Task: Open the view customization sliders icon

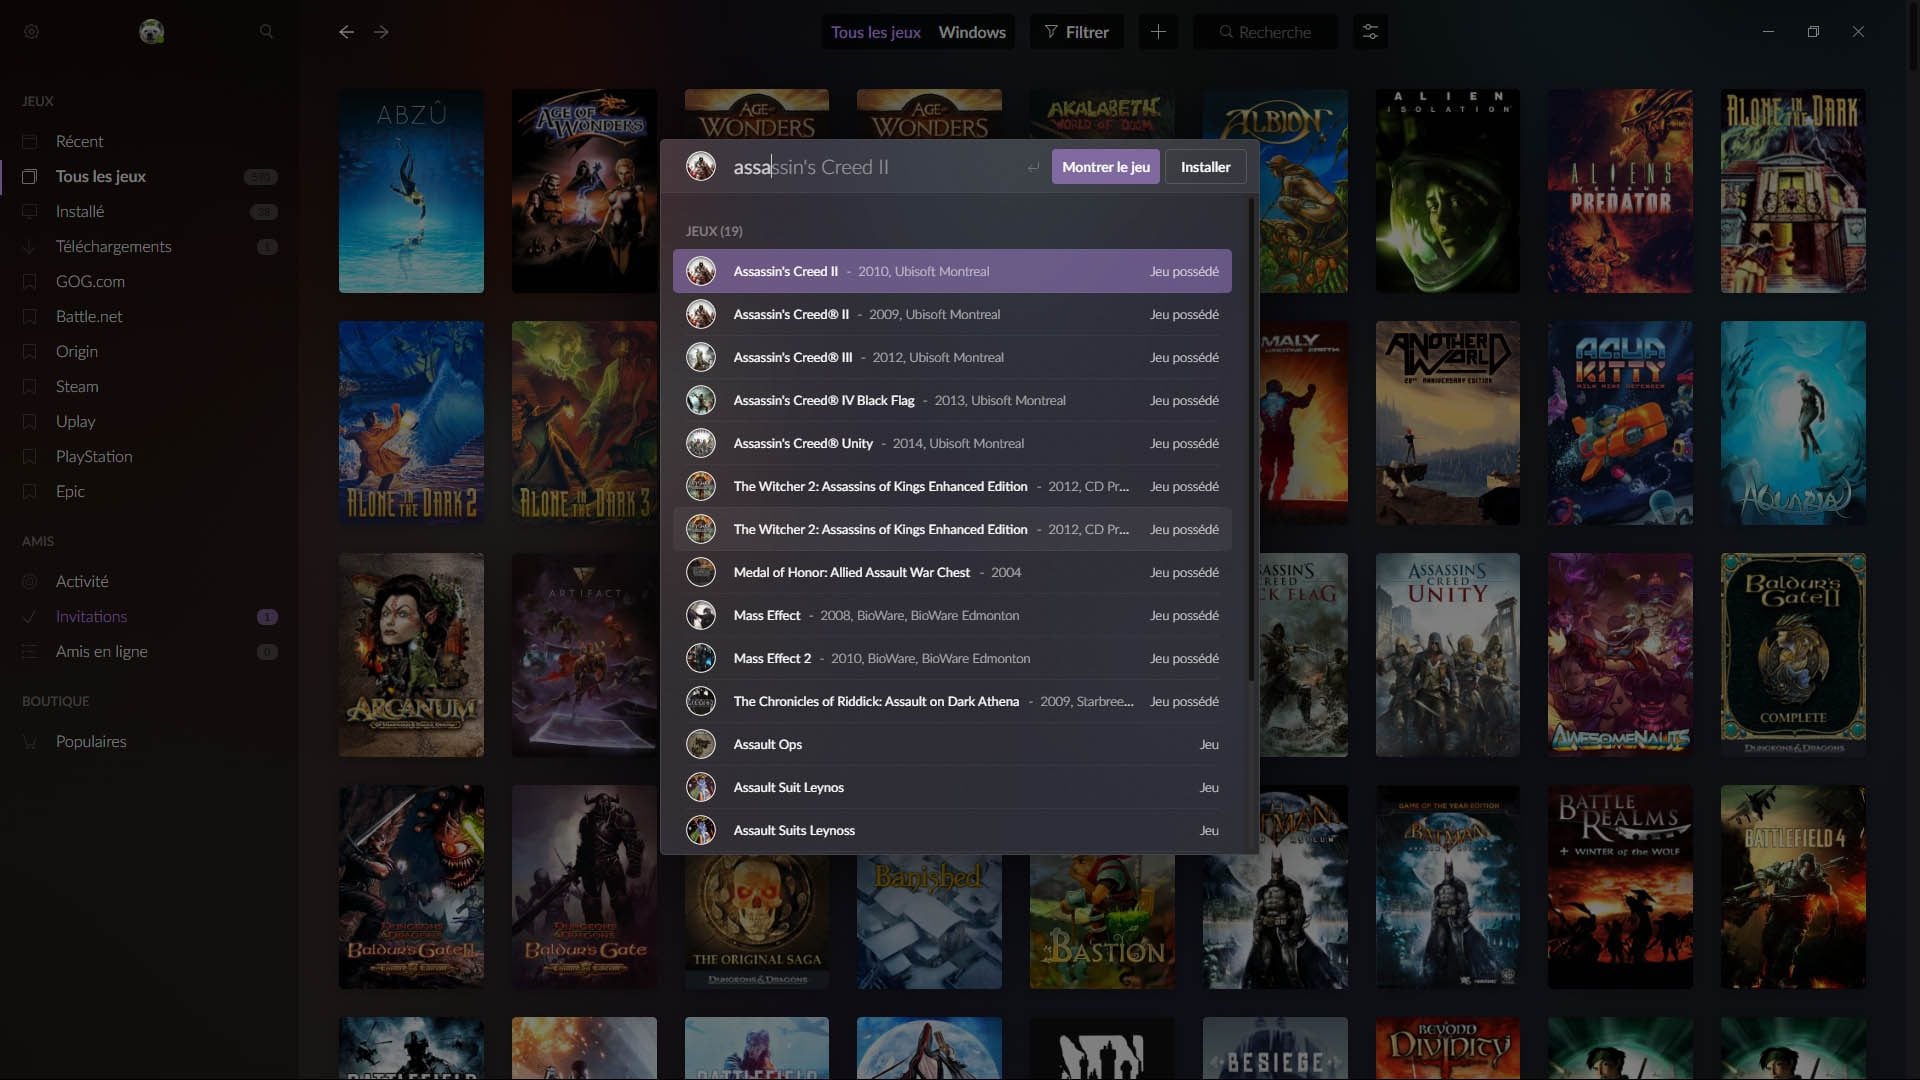Action: point(1370,32)
